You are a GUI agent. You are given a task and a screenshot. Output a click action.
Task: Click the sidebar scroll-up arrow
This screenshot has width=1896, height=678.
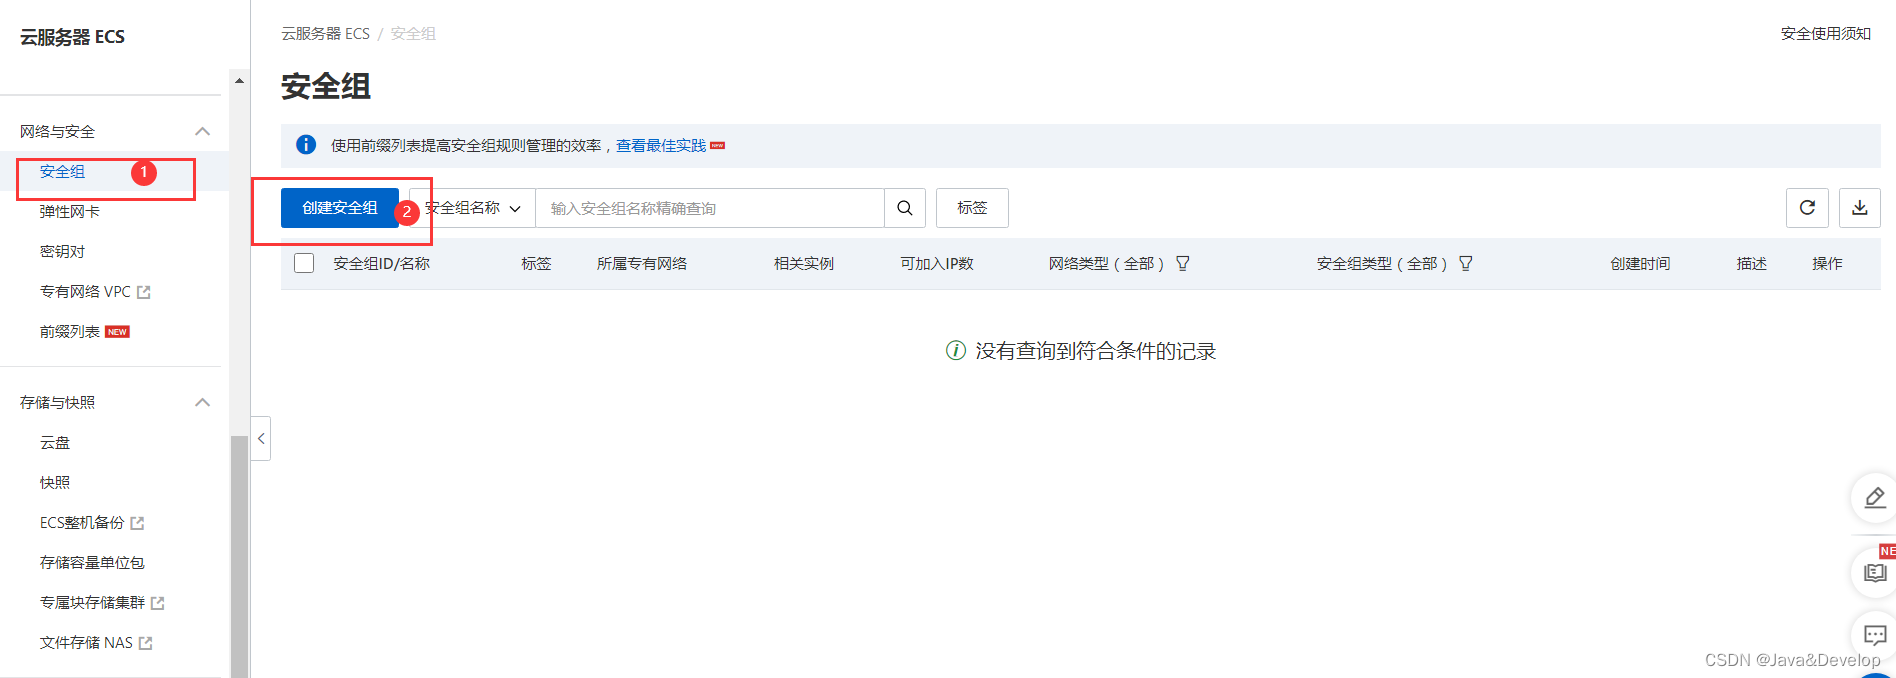[239, 81]
